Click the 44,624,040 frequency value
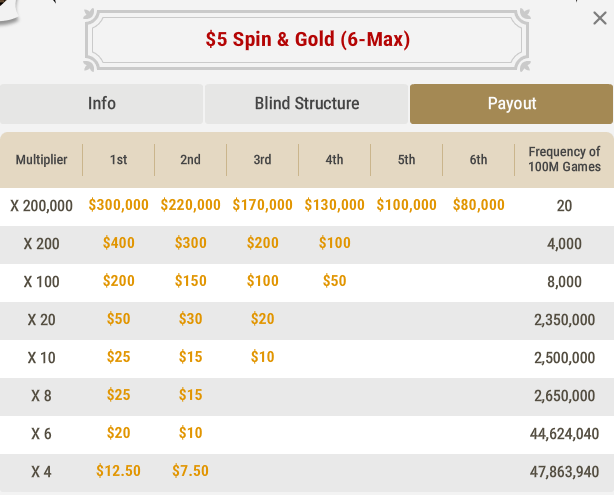 tap(564, 433)
